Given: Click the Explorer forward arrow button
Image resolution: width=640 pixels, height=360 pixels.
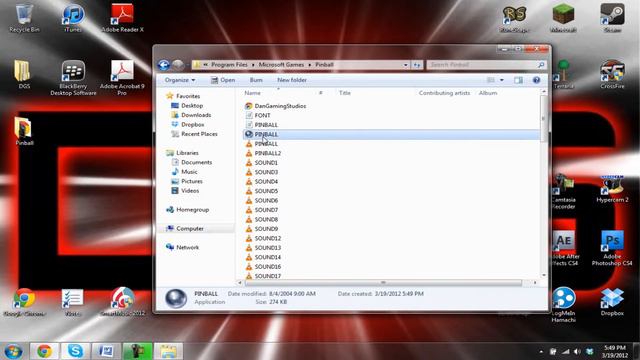Looking at the screenshot, I should 178,65.
